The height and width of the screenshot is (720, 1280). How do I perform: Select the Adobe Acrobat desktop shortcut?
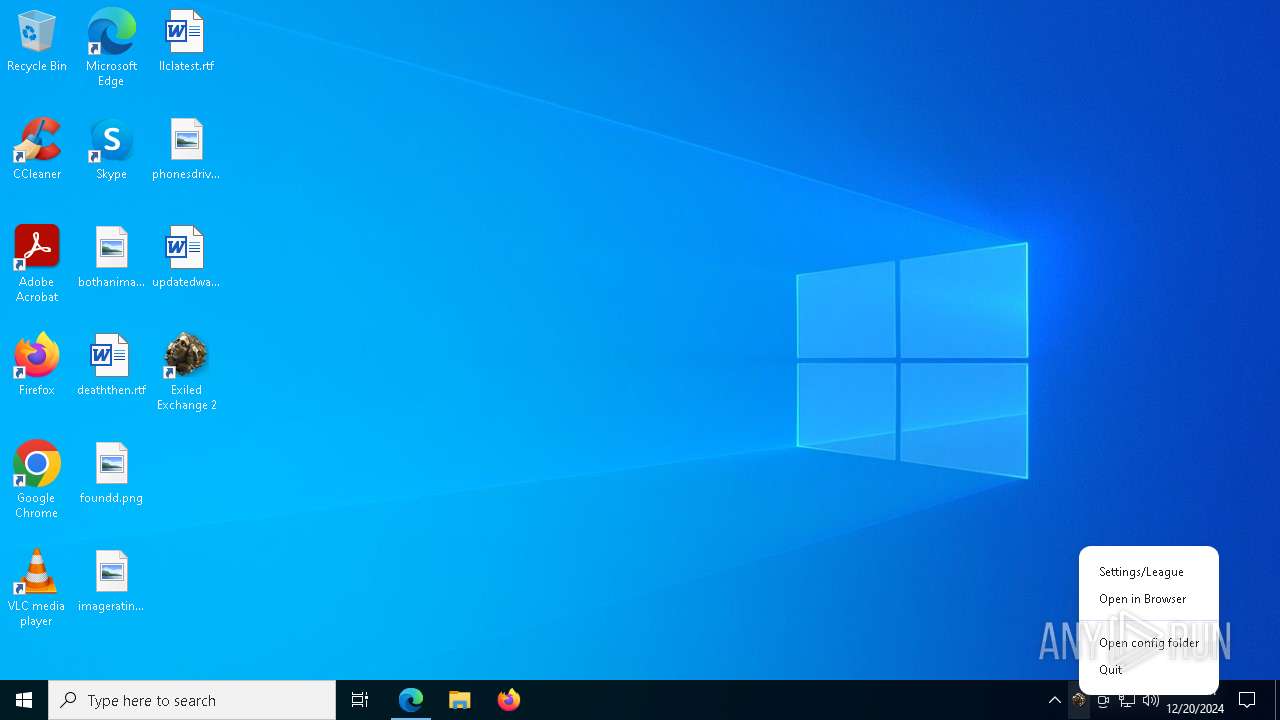37,264
